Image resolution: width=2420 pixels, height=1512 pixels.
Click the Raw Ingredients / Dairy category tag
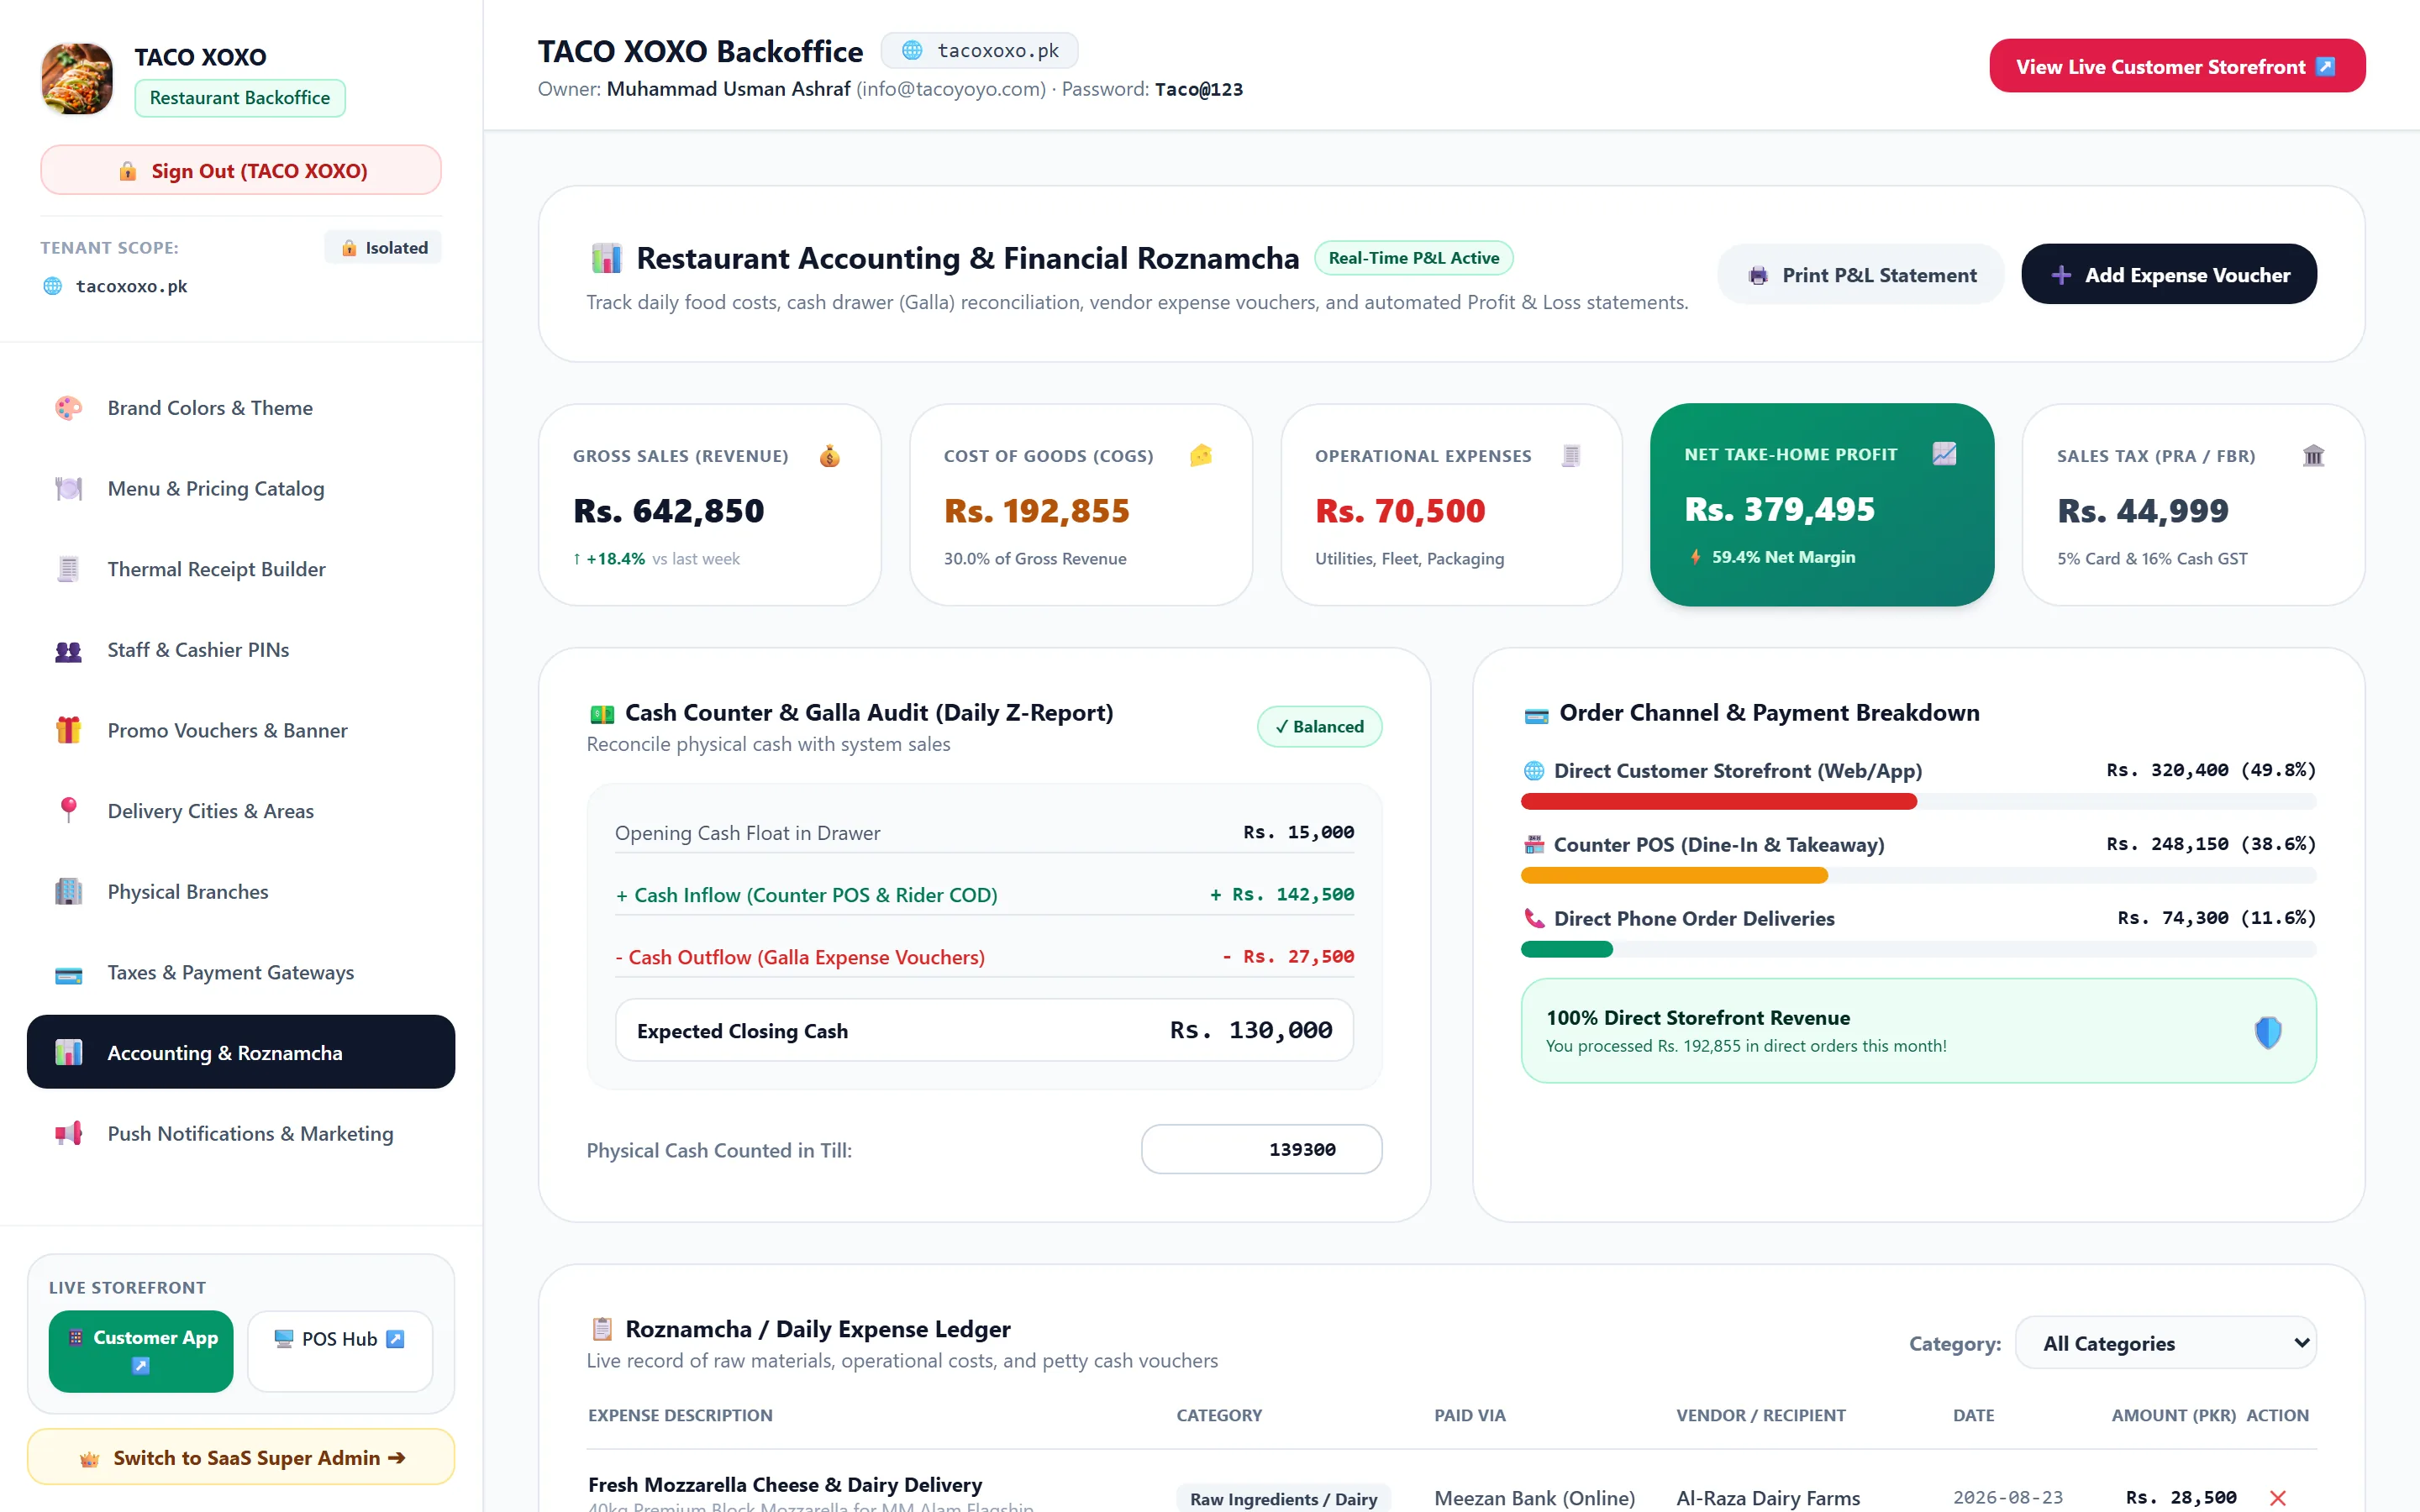pyautogui.click(x=1283, y=1499)
